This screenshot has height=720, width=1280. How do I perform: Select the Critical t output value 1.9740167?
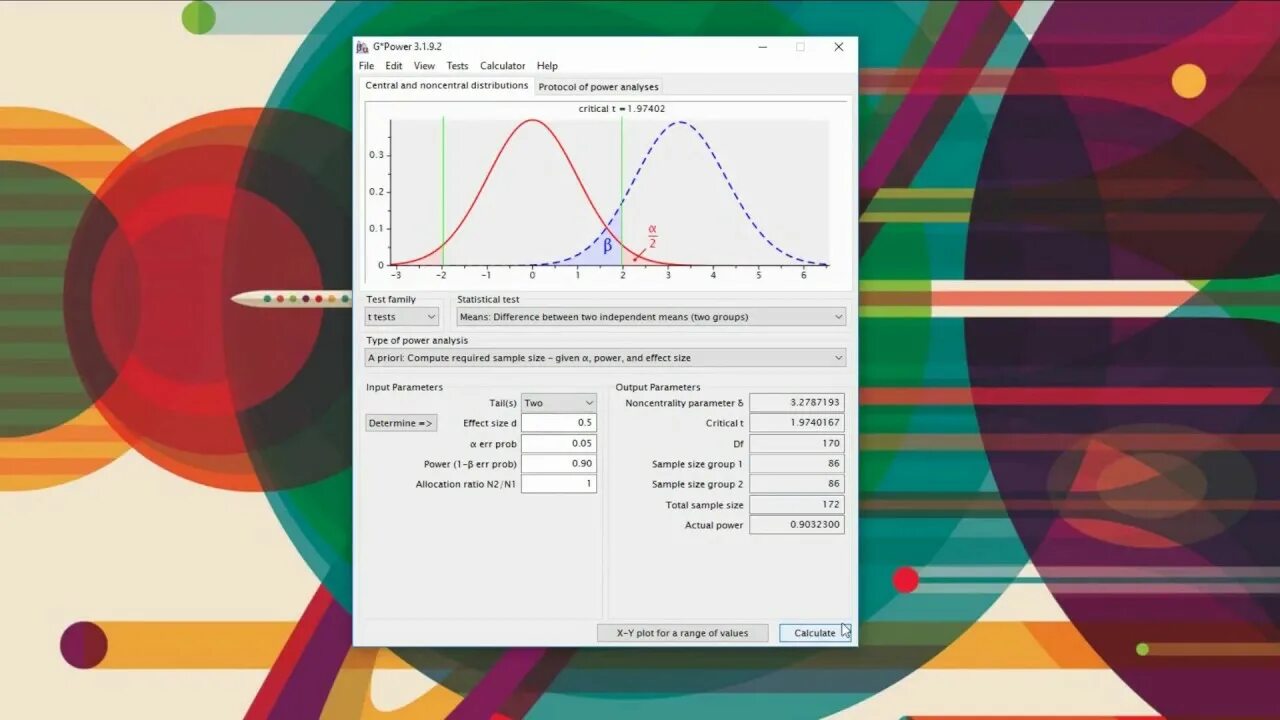click(797, 423)
